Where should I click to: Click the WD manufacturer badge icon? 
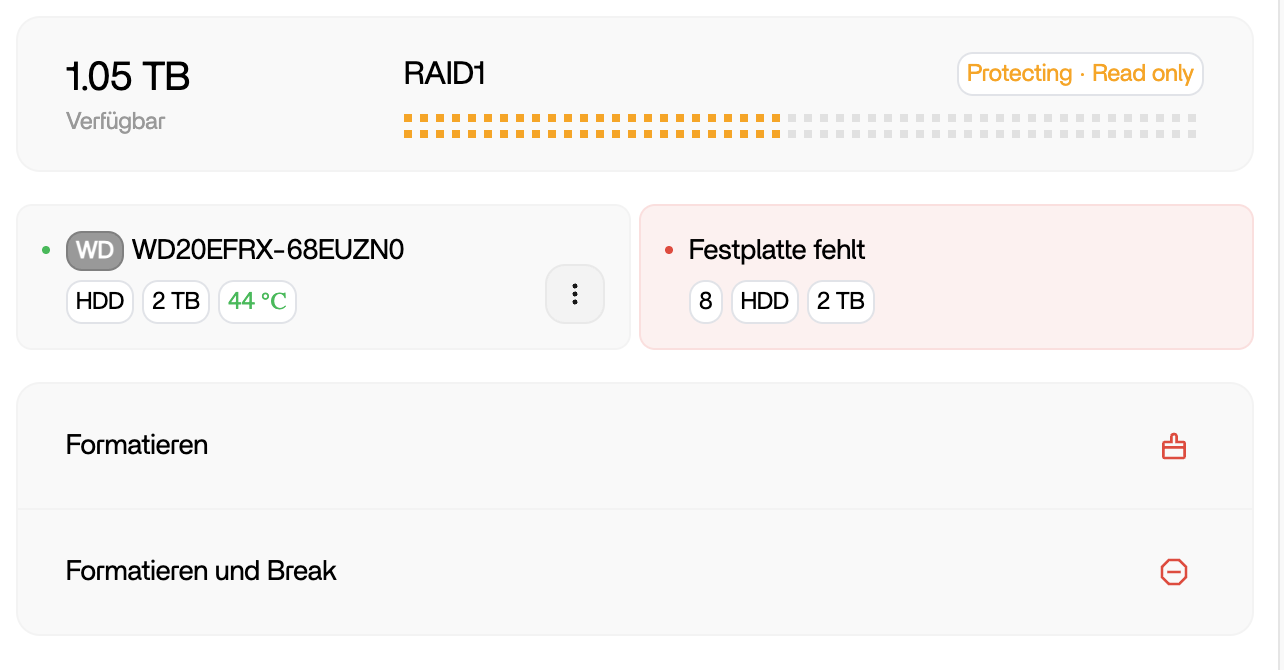95,250
